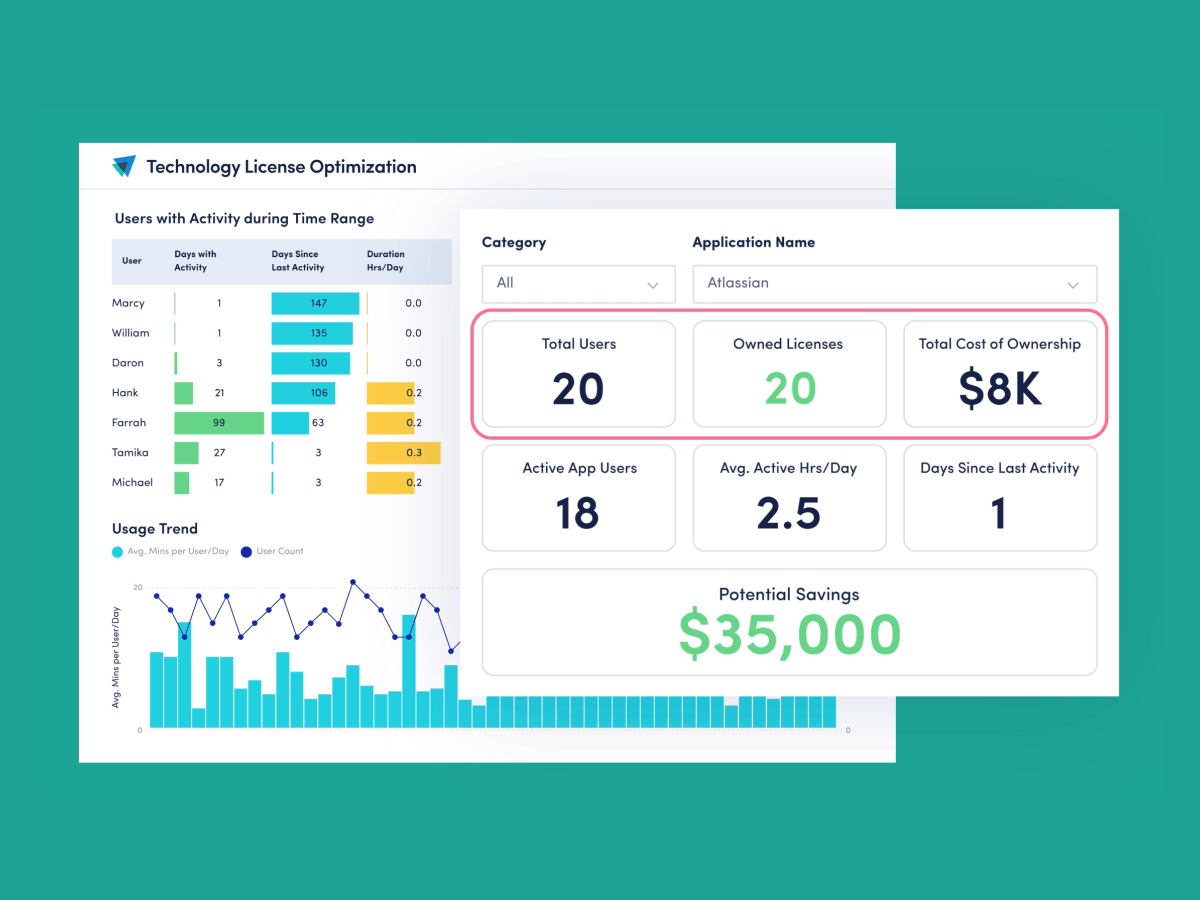
Task: Click the Active App Users card
Action: click(578, 497)
